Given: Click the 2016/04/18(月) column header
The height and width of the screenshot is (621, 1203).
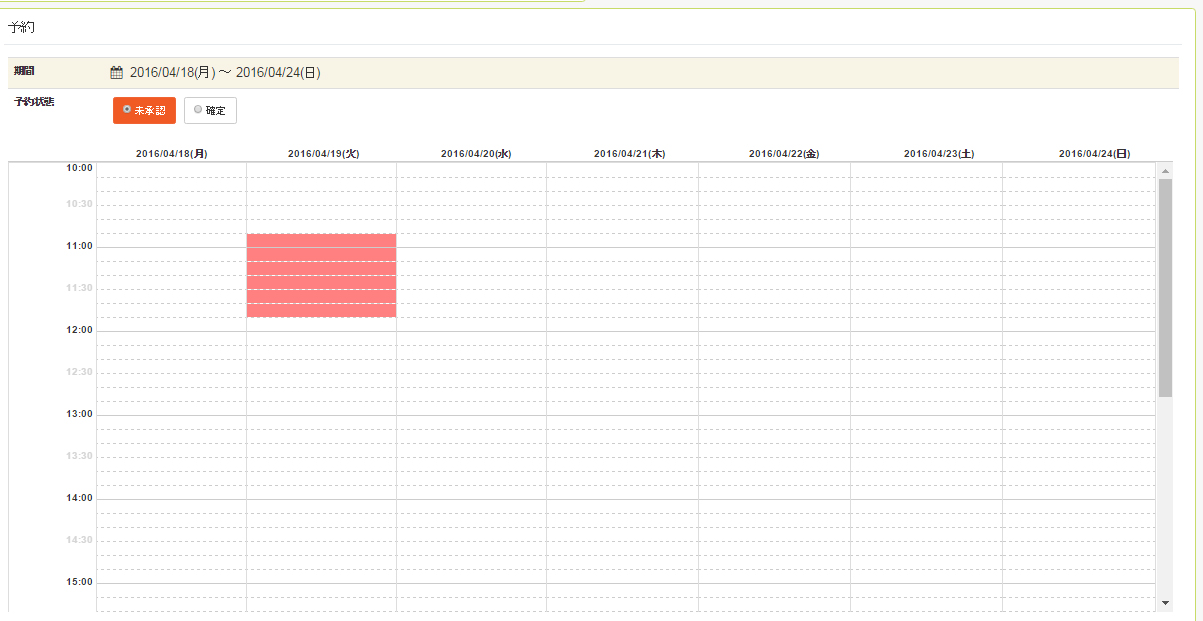Looking at the screenshot, I should 172,154.
